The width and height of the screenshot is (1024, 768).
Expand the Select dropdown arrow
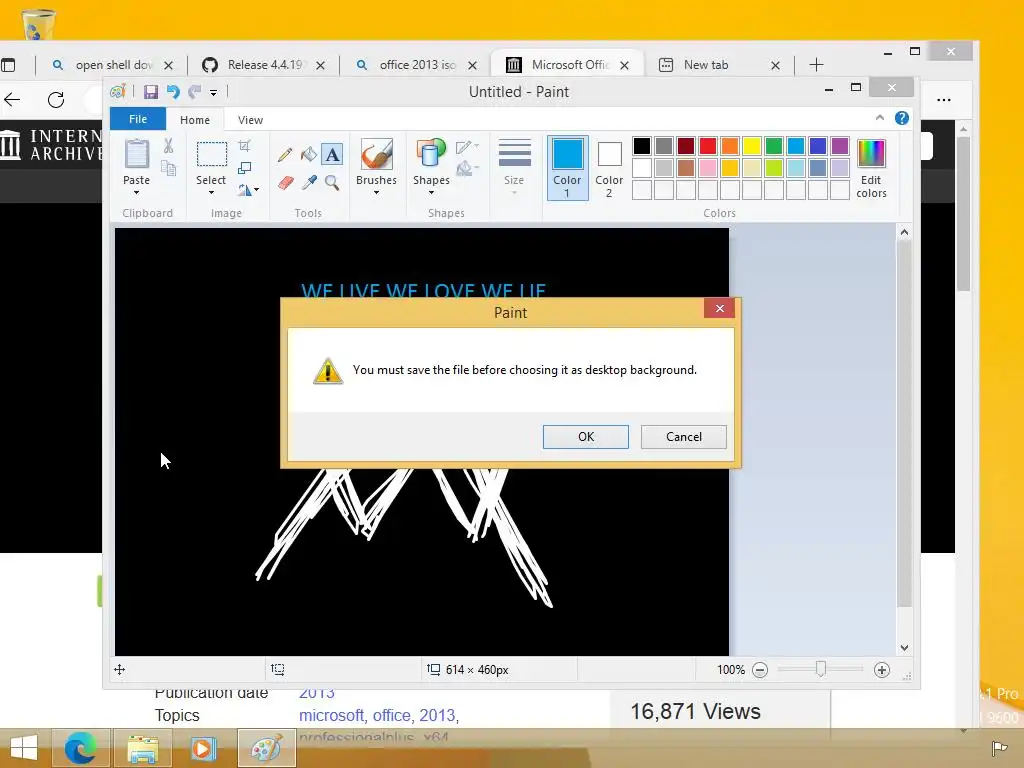point(211,193)
